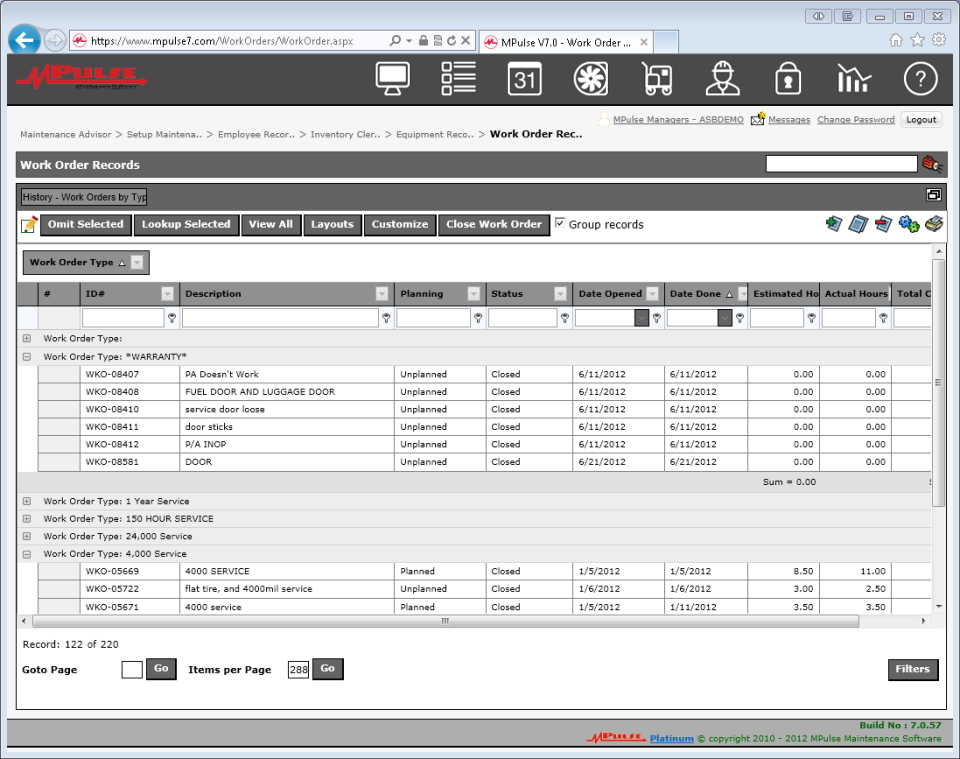
Task: Click the browser favorites star icon
Action: 917,40
